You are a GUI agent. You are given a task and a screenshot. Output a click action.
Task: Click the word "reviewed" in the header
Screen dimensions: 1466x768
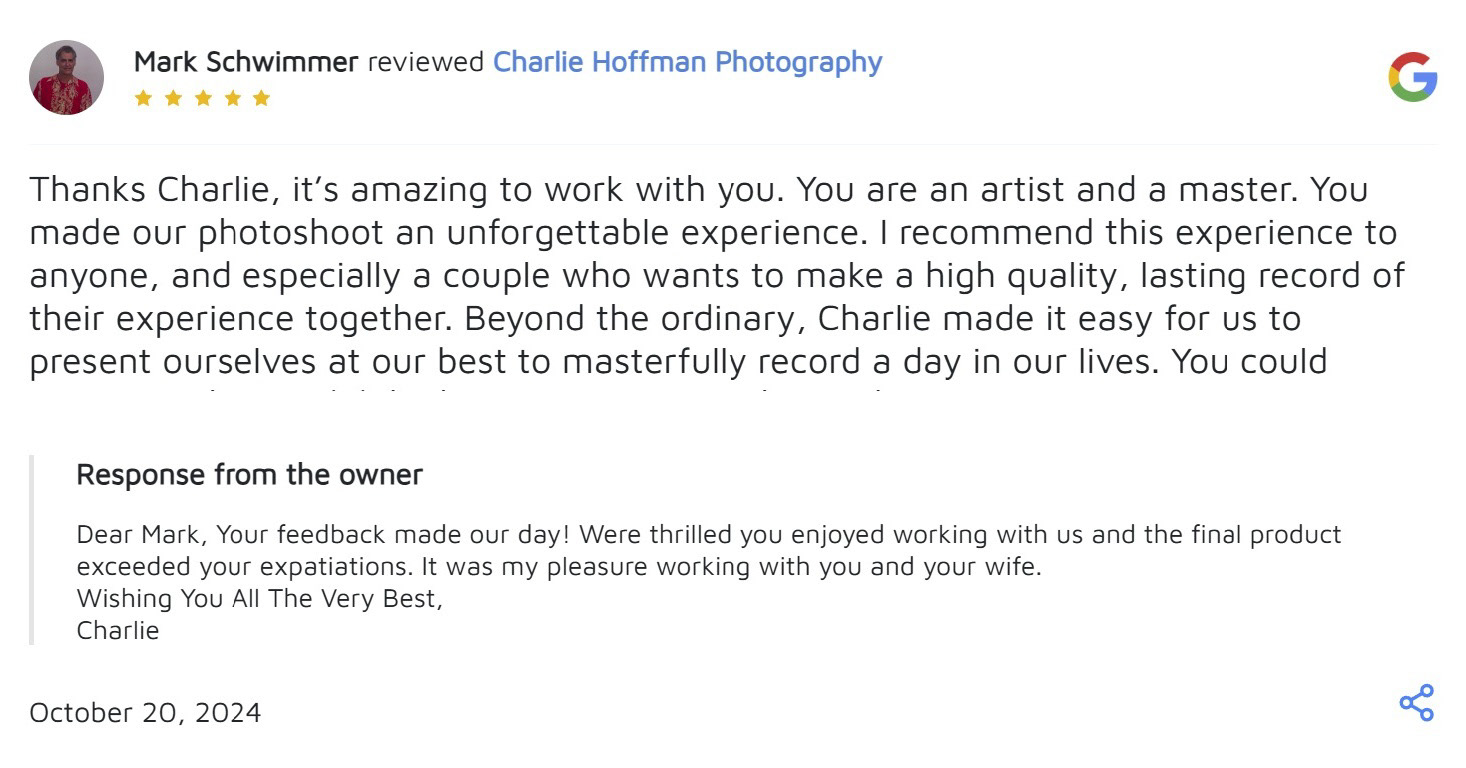(425, 62)
